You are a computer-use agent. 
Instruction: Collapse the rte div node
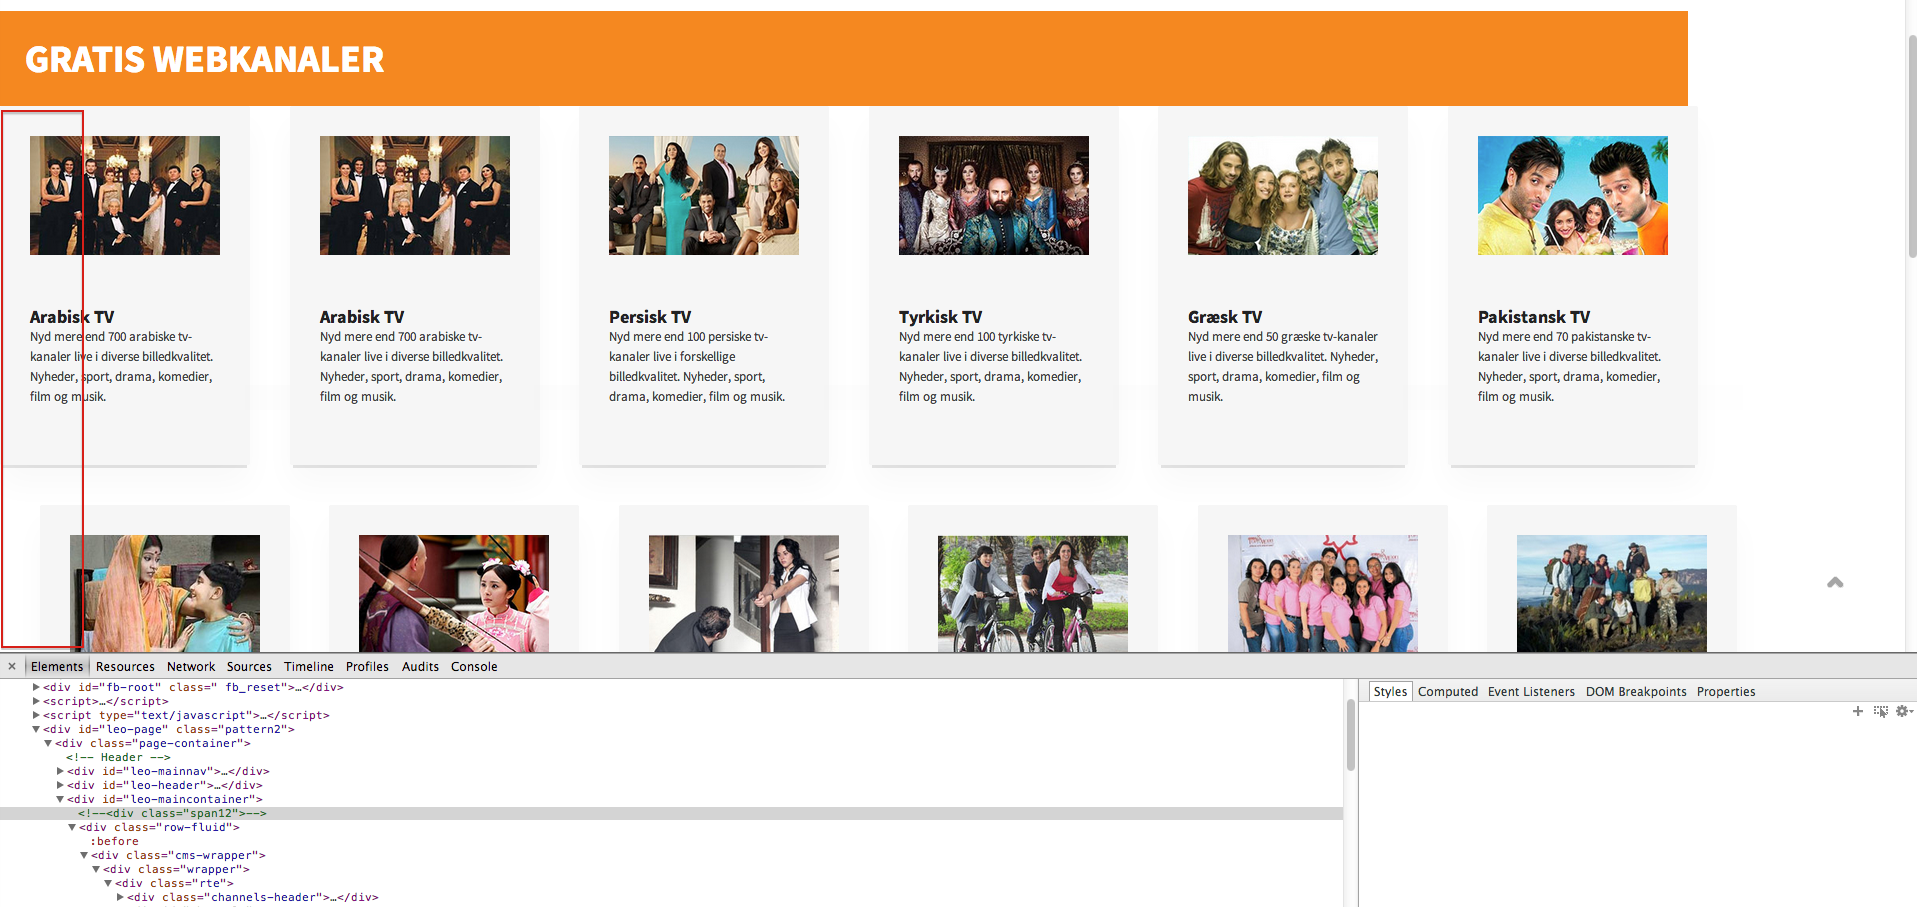108,883
